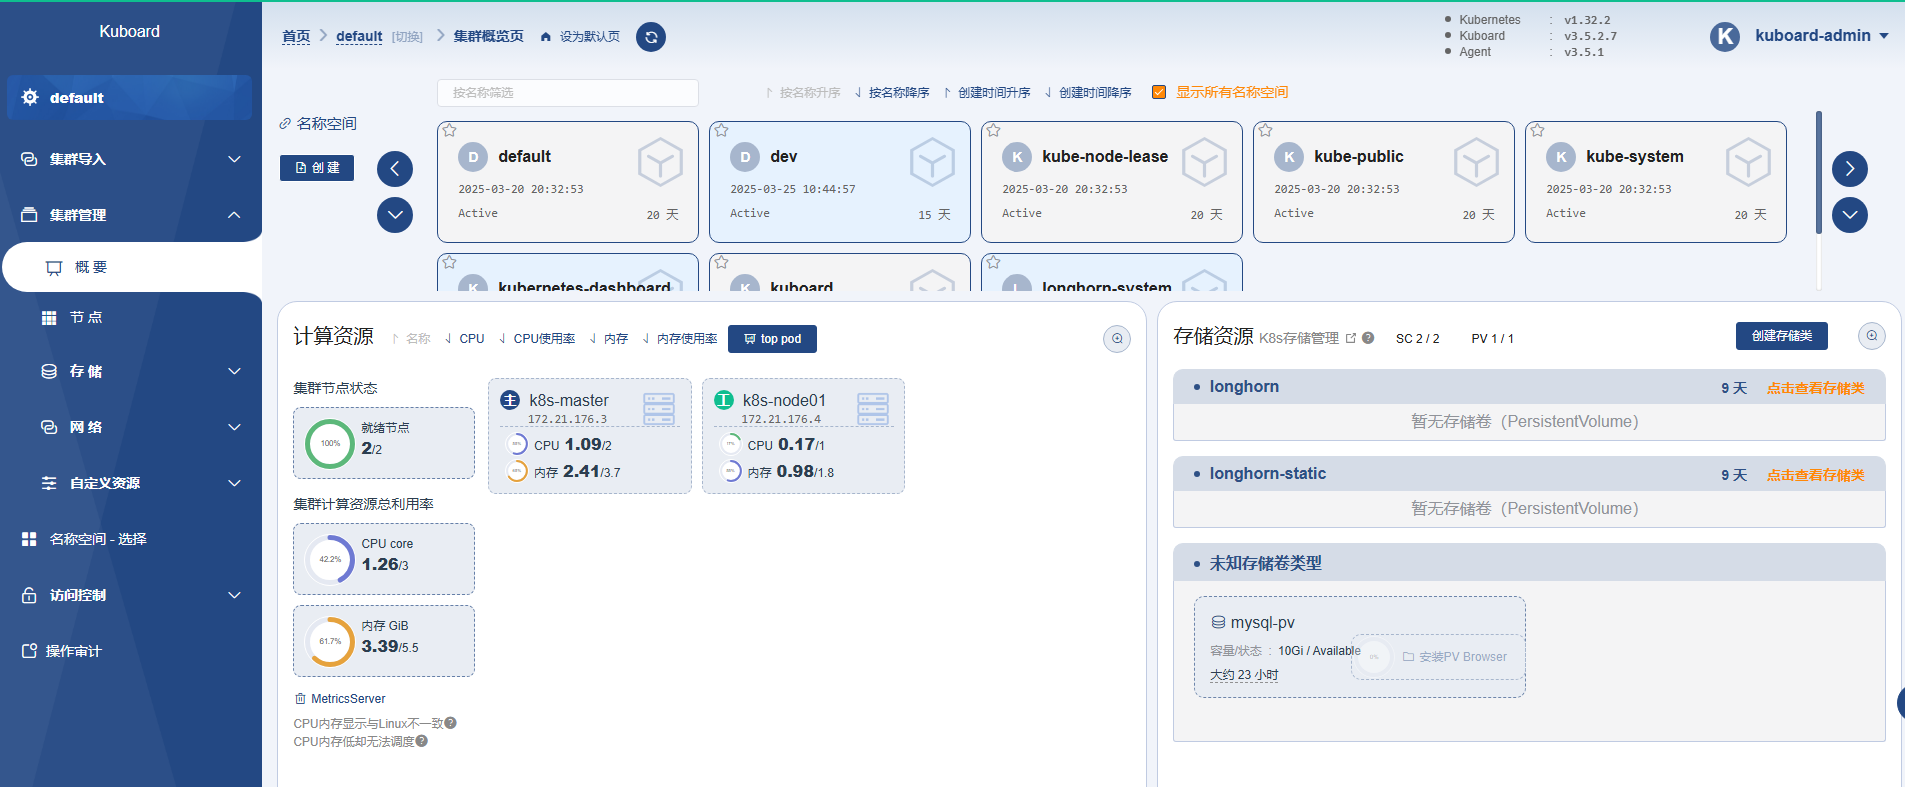Click the help icon after CPU内存显示与Linux不一致
The height and width of the screenshot is (787, 1905).
click(451, 723)
